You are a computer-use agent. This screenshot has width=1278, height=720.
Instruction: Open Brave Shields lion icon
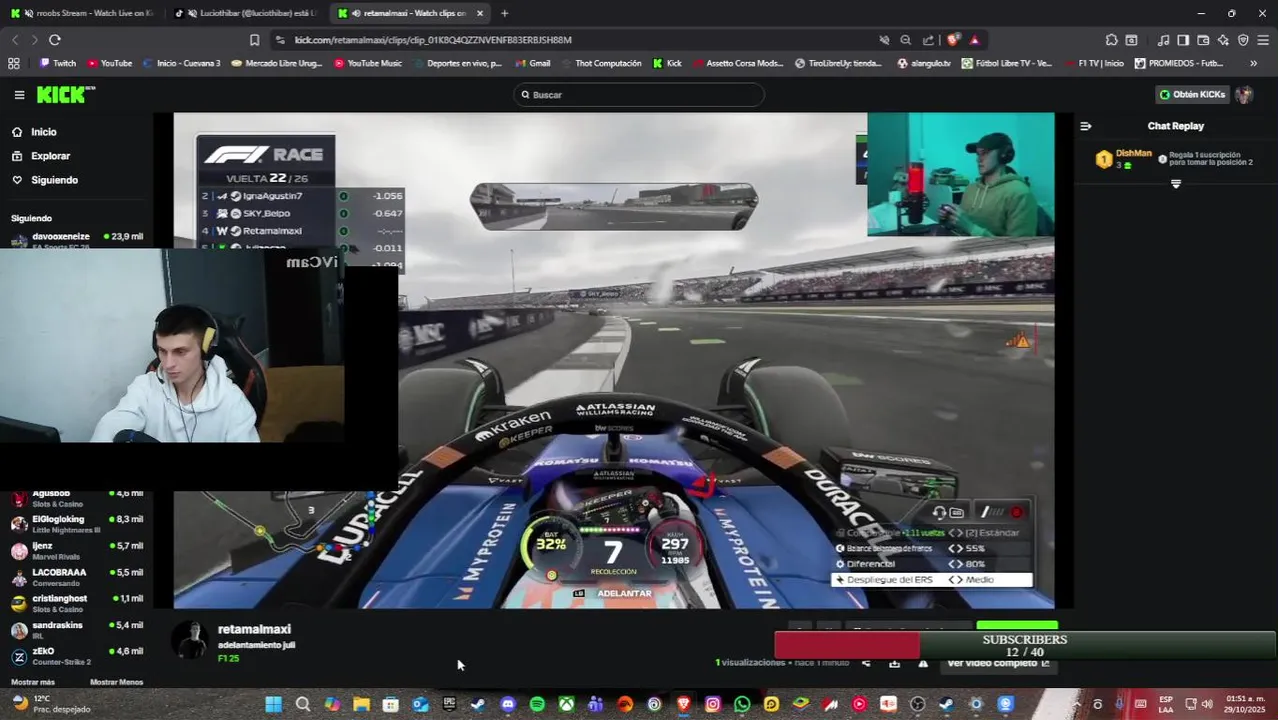click(953, 40)
